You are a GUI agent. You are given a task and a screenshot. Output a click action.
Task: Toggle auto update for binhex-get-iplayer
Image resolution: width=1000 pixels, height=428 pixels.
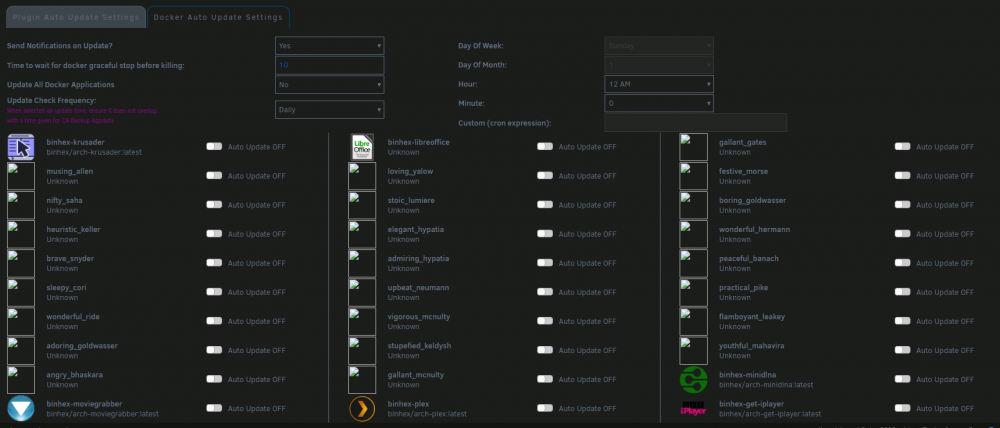point(902,408)
